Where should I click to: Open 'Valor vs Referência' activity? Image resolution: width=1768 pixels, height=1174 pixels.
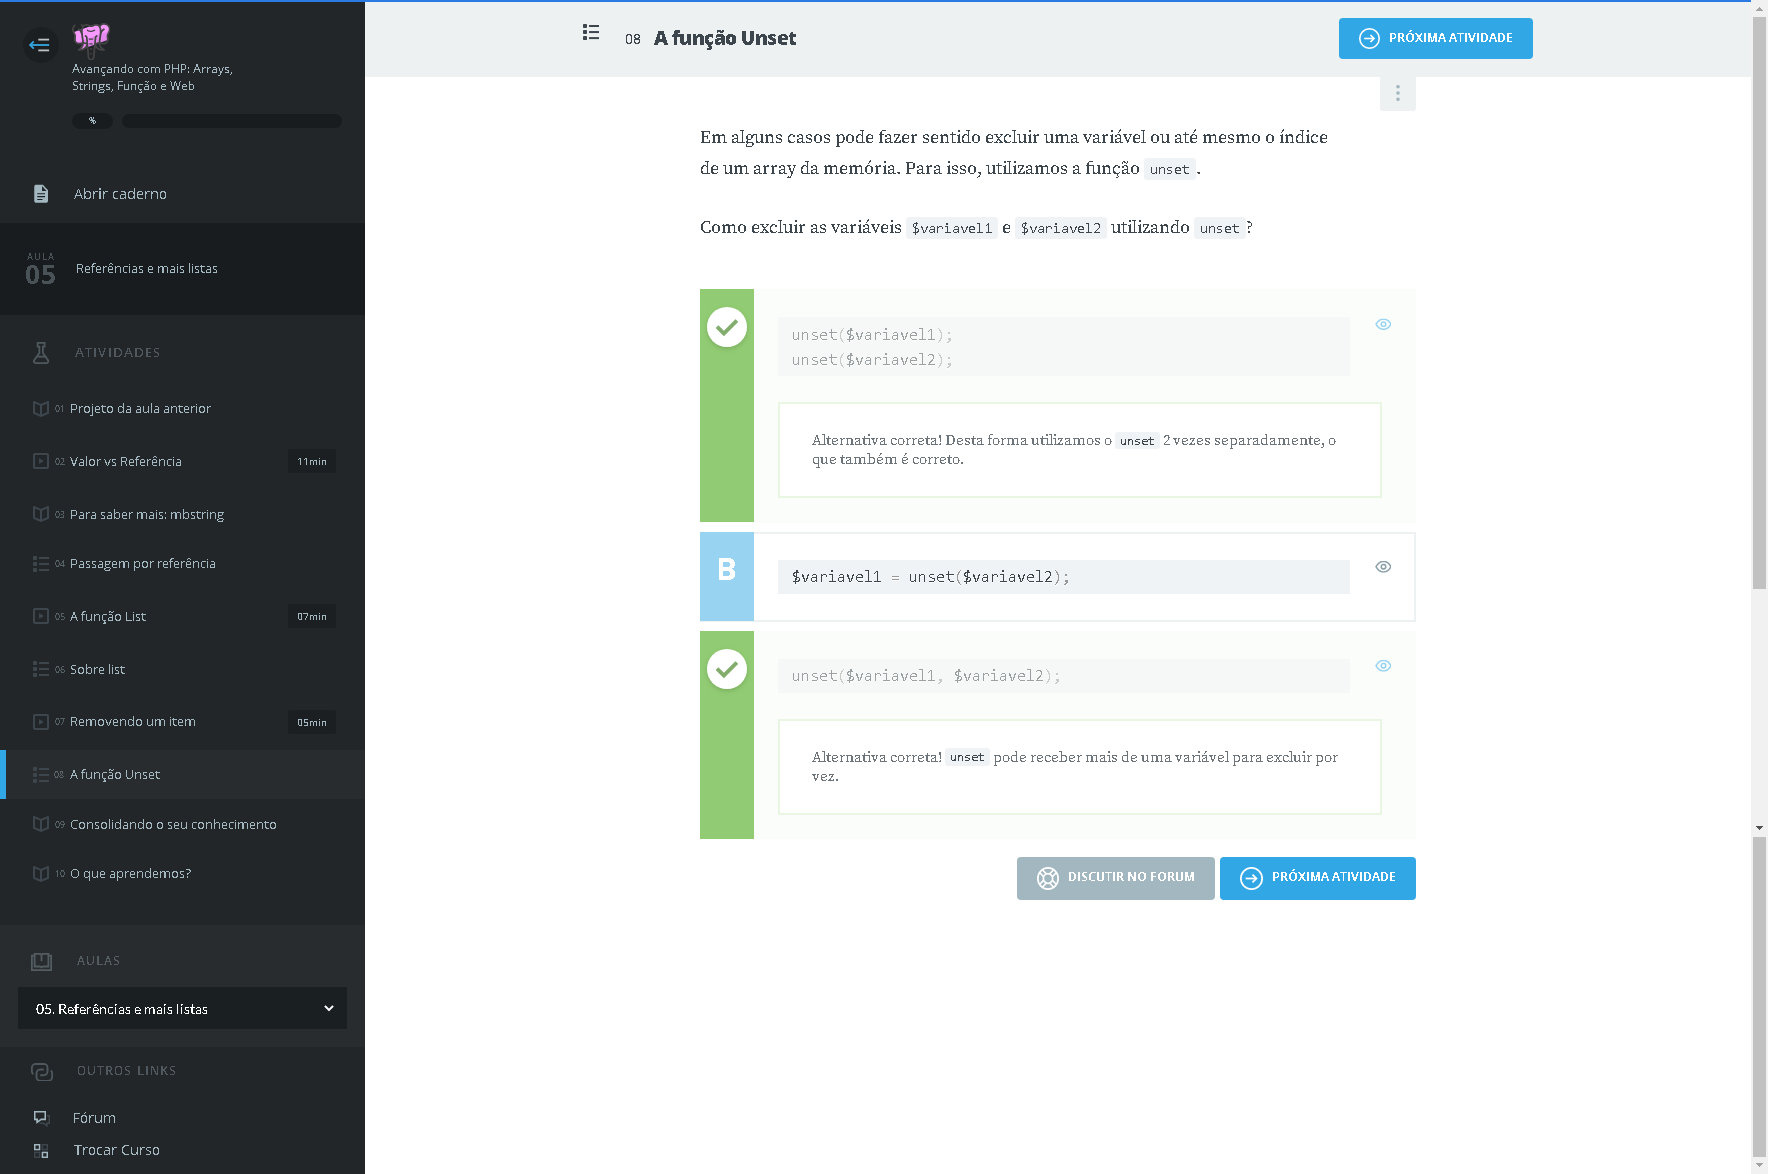126,462
